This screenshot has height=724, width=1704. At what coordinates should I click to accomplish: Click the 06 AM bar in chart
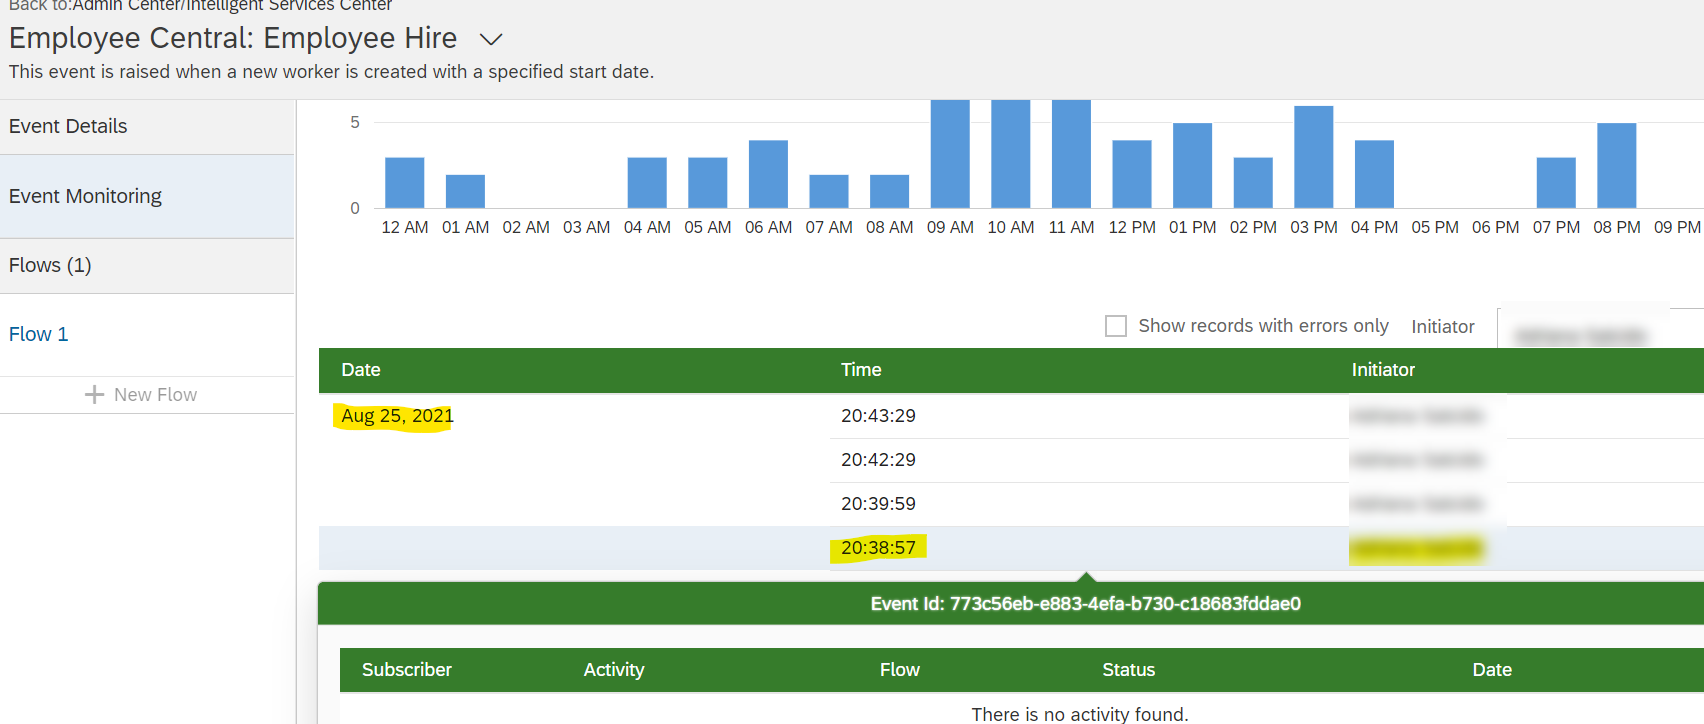click(x=768, y=174)
